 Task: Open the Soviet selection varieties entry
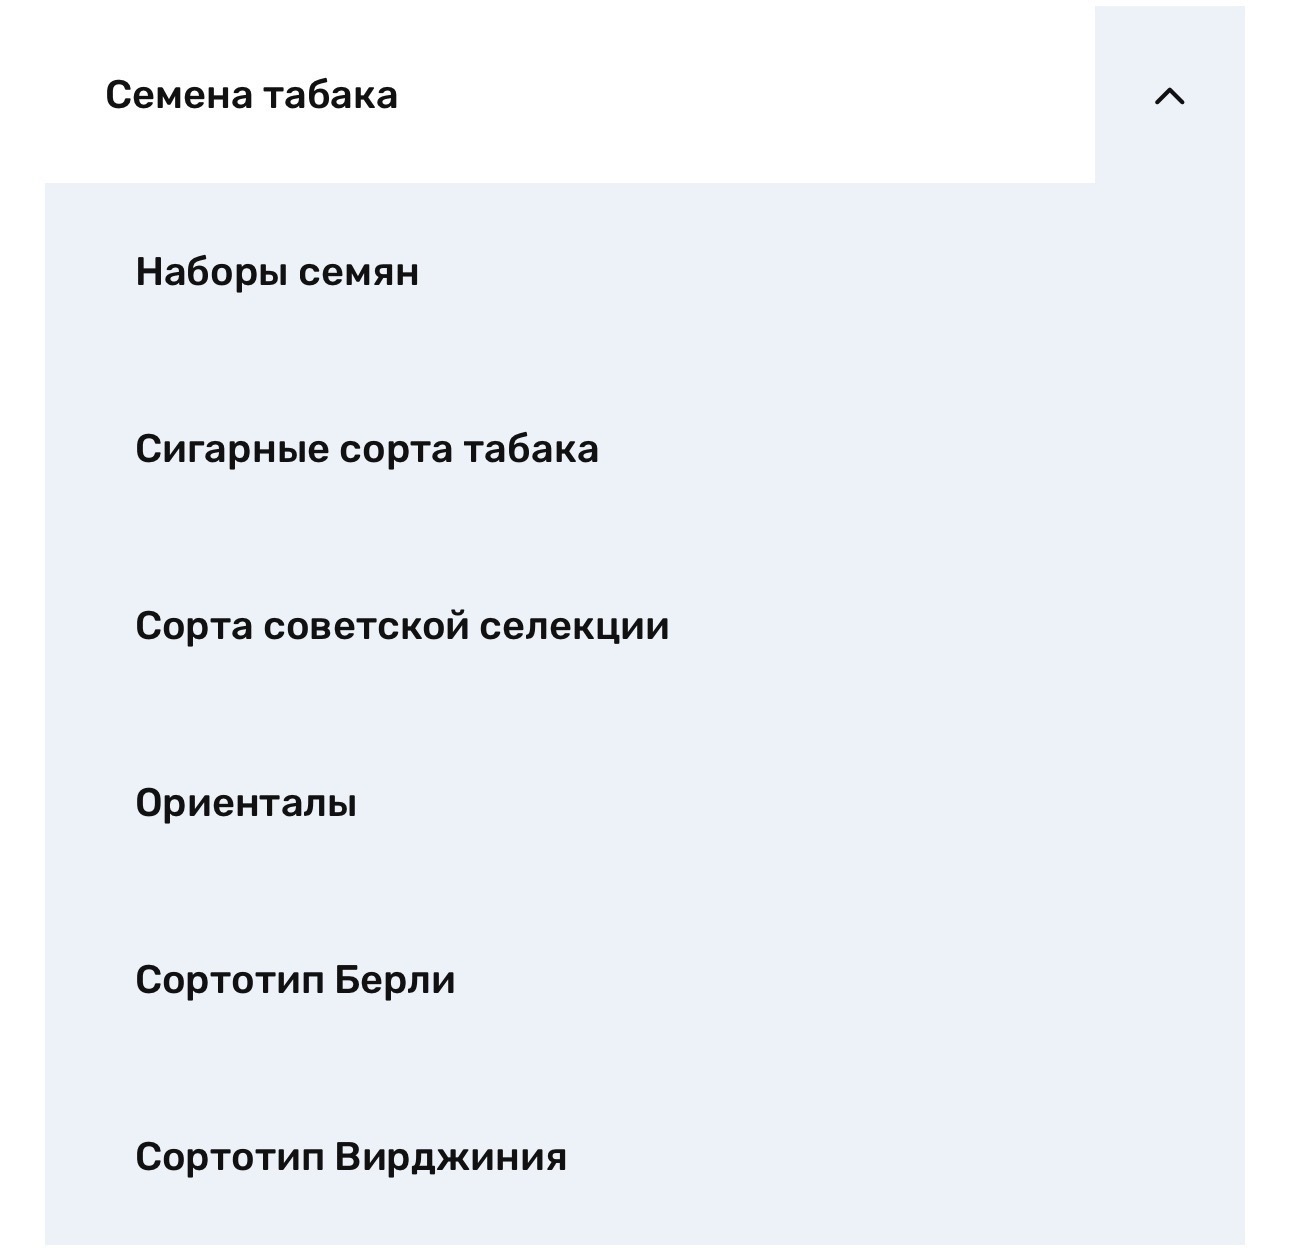click(x=402, y=626)
